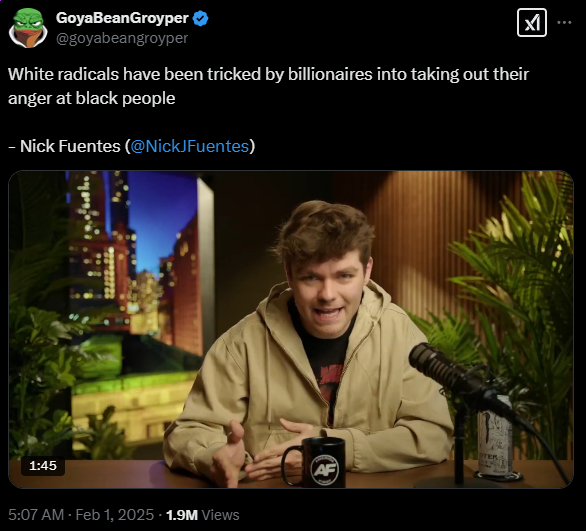Click the 1:45 video duration badge
This screenshot has width=586, height=531.
click(43, 466)
